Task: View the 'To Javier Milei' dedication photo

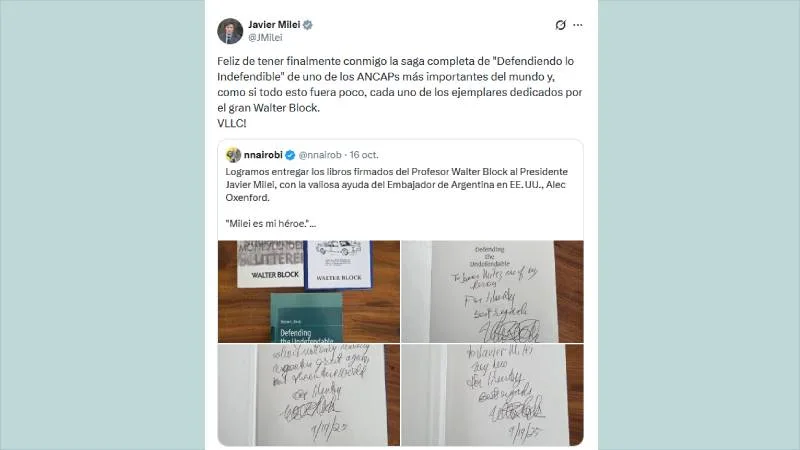Action: coord(492,395)
